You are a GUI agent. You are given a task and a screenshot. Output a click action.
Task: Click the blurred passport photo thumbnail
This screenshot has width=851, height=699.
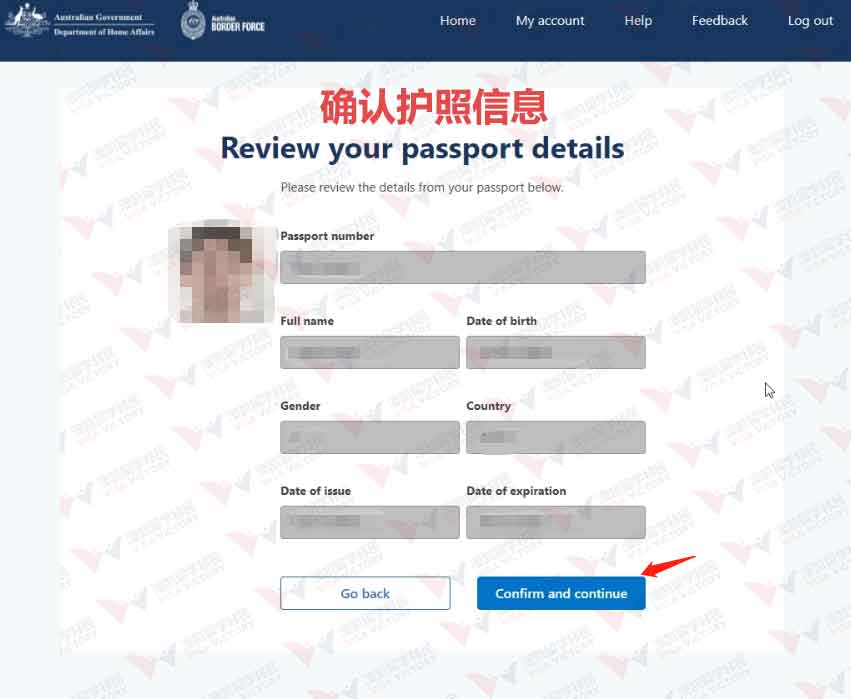221,271
